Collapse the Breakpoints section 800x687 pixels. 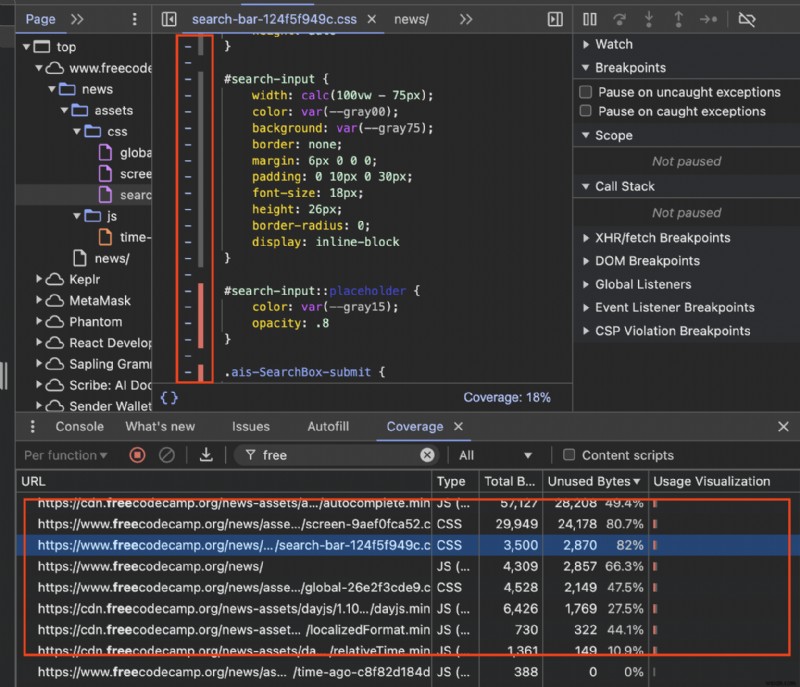586,68
